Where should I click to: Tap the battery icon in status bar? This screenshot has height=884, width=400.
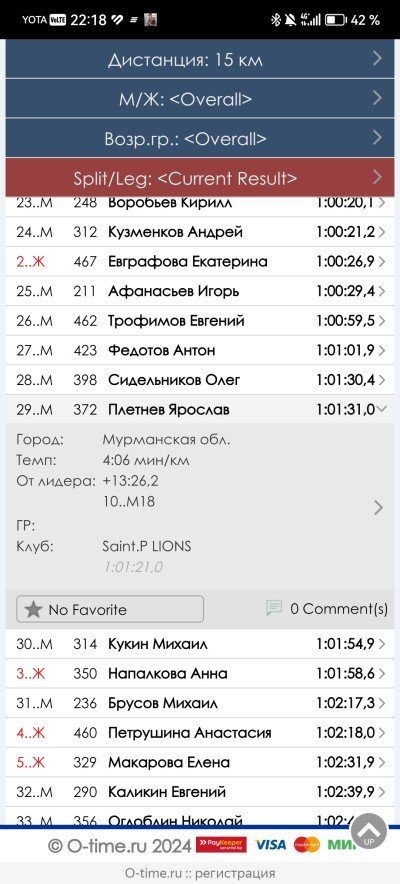(335, 20)
